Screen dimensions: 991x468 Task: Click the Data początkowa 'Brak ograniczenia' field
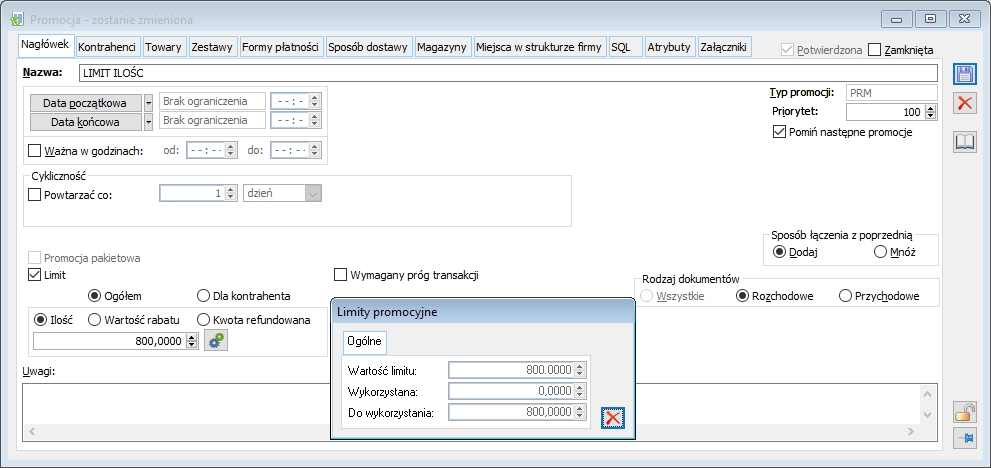coord(212,101)
